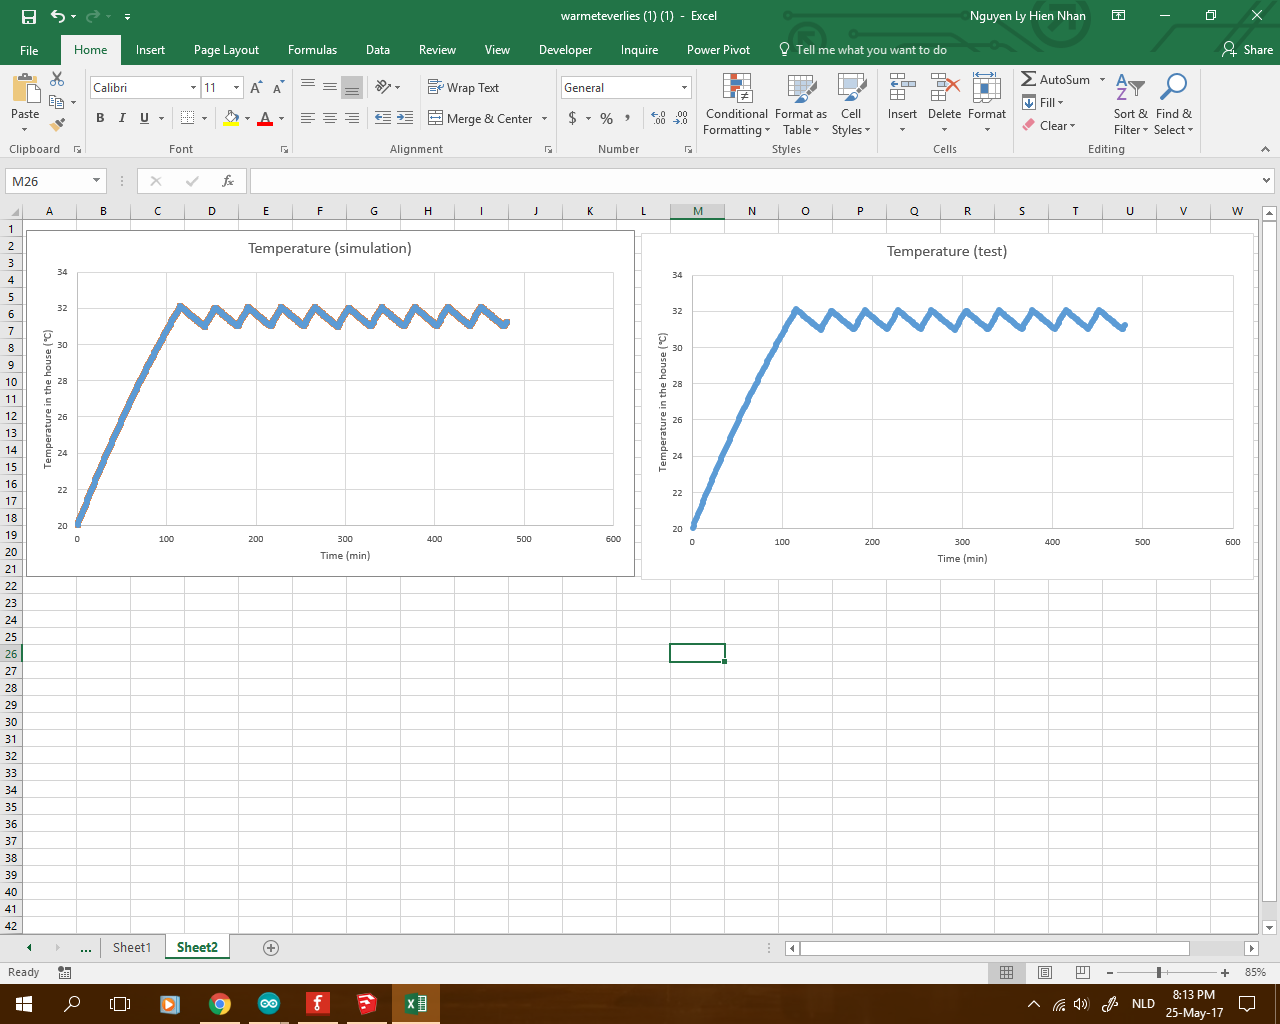Toggle Italic formatting
Viewport: 1280px width, 1024px height.
(x=122, y=118)
